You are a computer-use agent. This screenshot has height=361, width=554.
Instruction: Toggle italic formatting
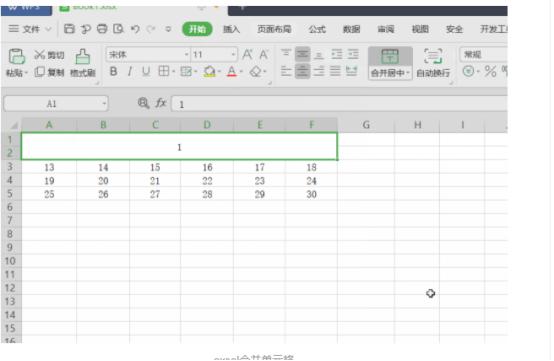pyautogui.click(x=130, y=72)
